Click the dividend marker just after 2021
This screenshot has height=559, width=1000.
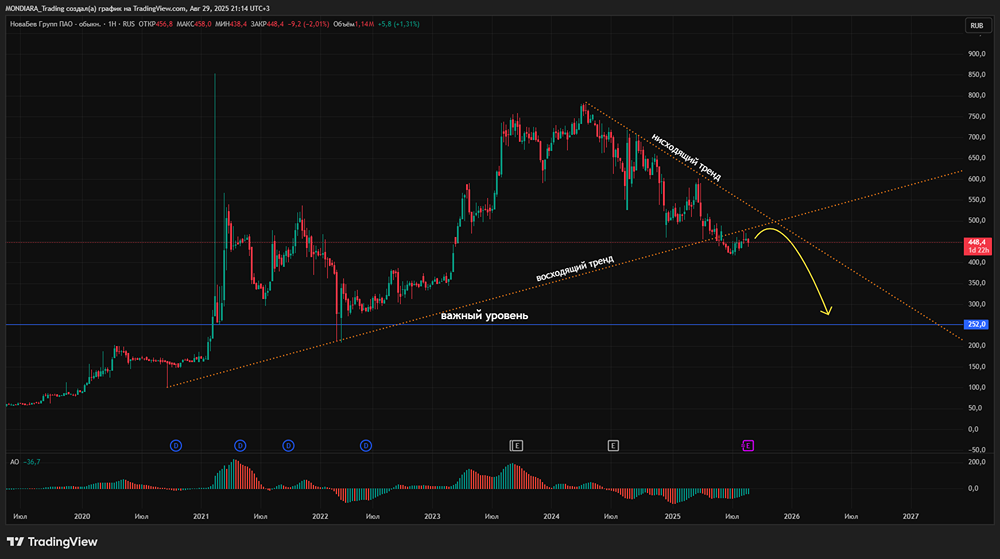(x=240, y=446)
